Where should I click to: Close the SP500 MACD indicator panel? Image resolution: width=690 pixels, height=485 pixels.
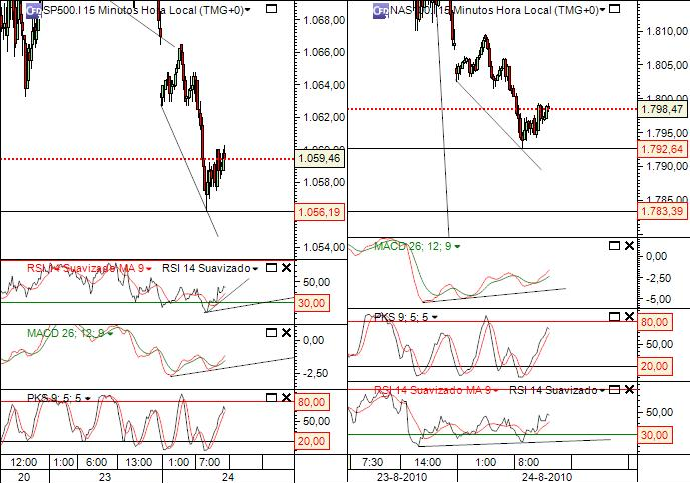[x=286, y=333]
